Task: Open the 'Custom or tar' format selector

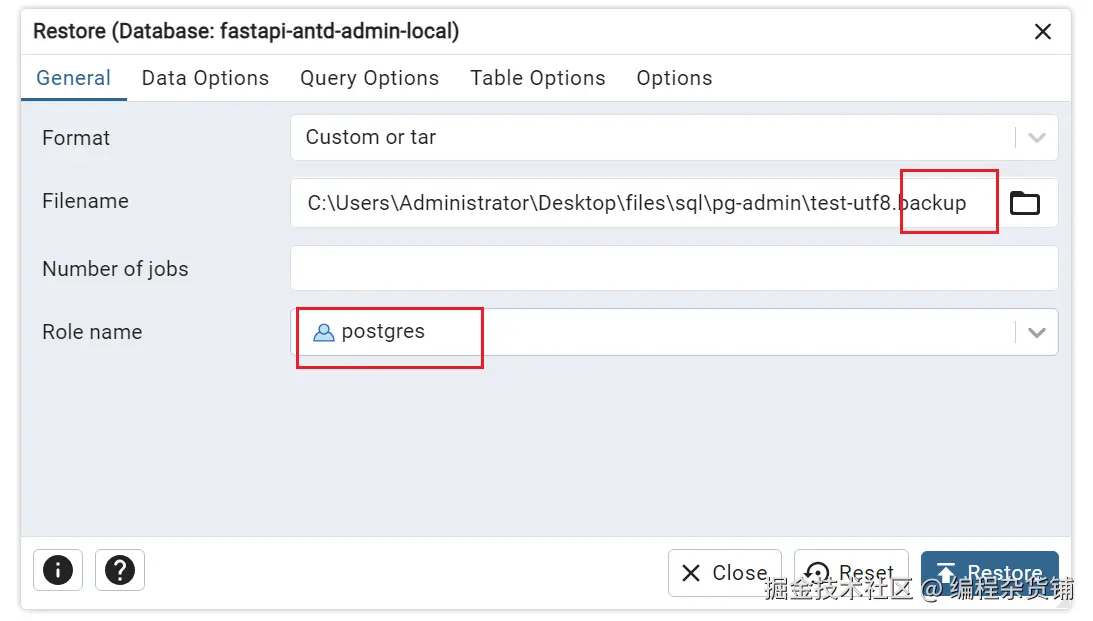Action: coord(650,138)
